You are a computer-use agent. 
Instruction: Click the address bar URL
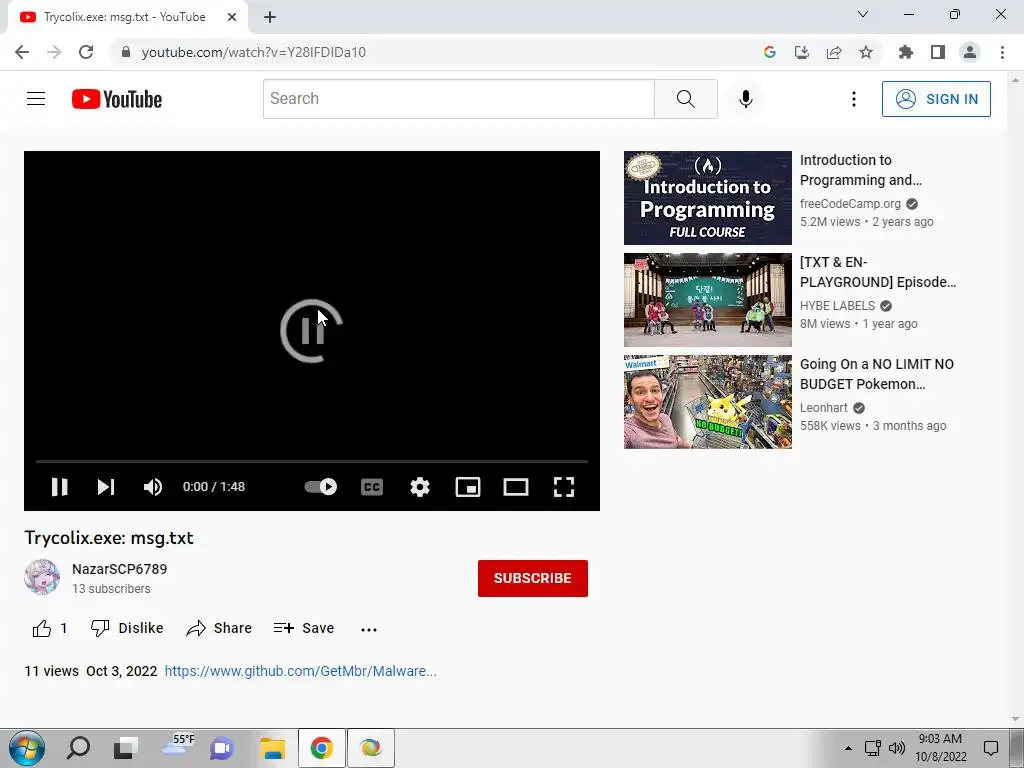tap(253, 52)
